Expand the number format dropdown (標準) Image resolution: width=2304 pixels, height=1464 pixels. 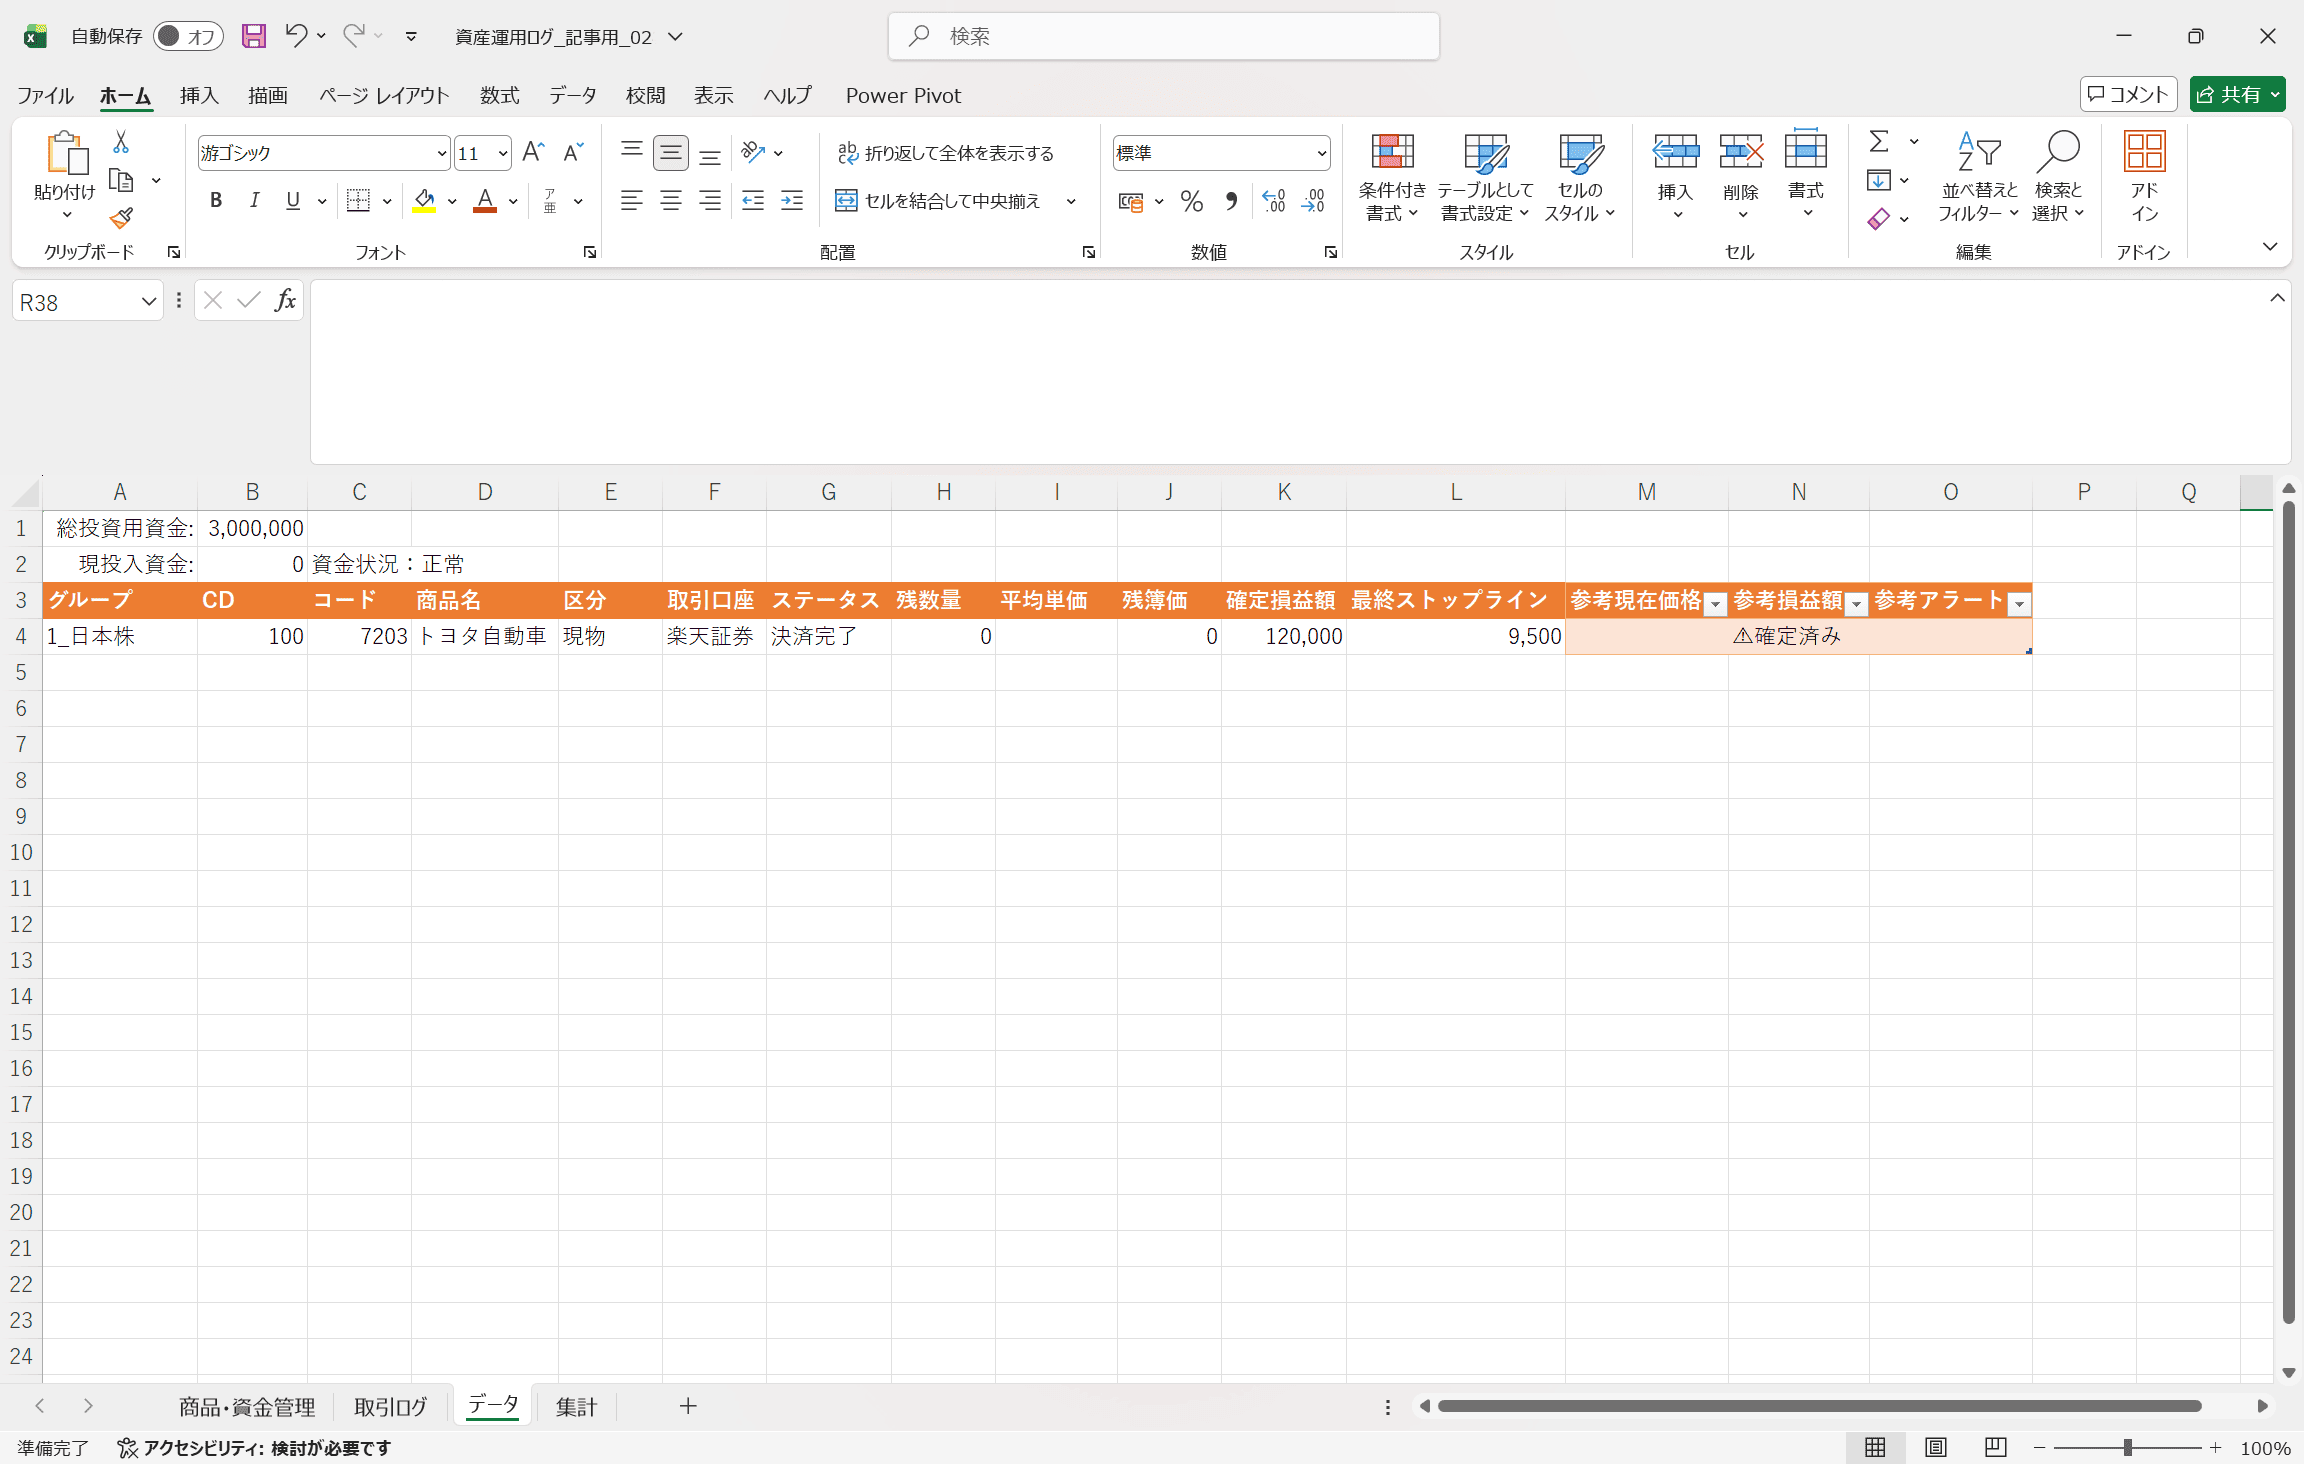pyautogui.click(x=1321, y=153)
